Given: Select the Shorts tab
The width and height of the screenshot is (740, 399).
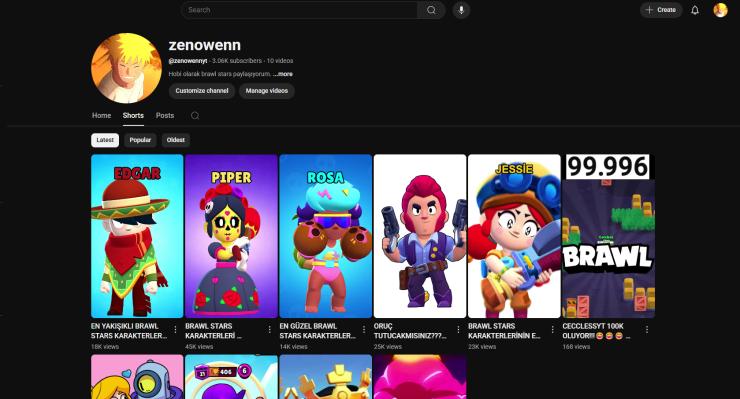Looking at the screenshot, I should pos(133,115).
